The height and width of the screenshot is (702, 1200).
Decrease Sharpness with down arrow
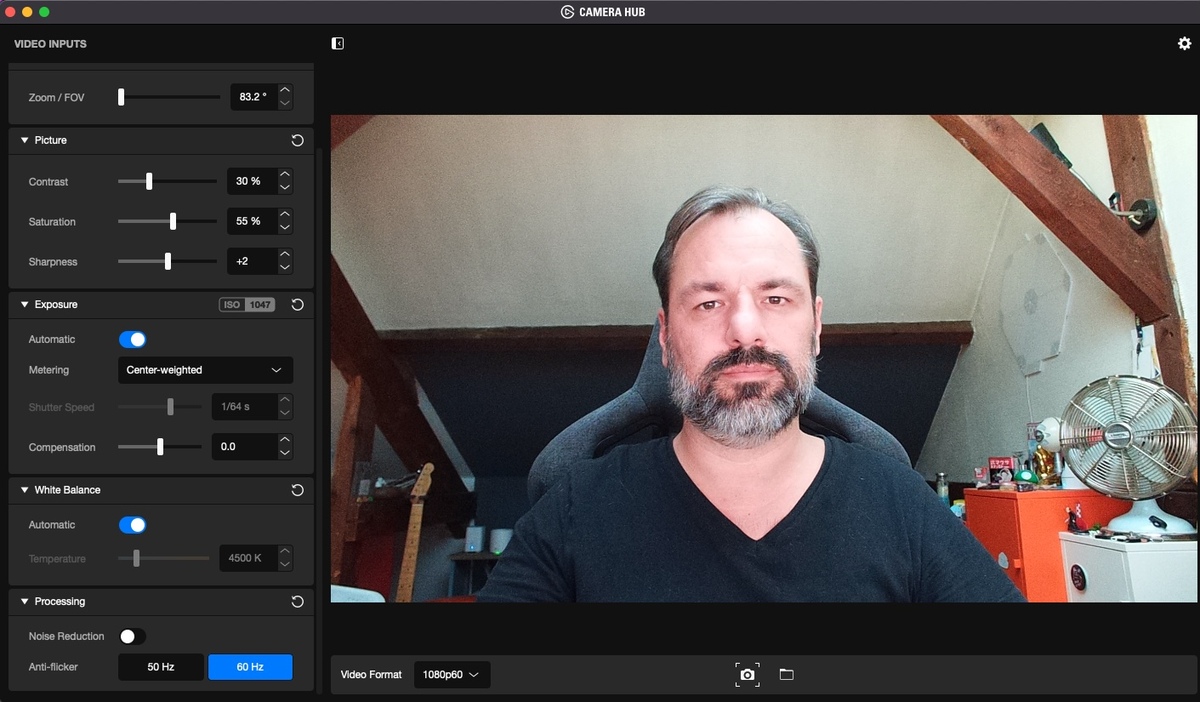(285, 267)
